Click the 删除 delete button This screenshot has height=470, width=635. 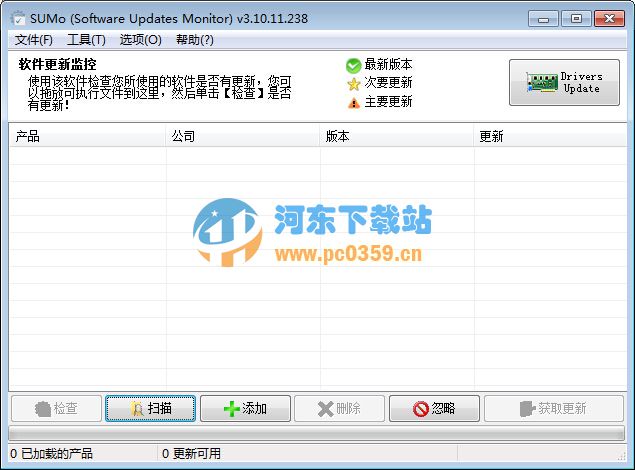point(339,408)
